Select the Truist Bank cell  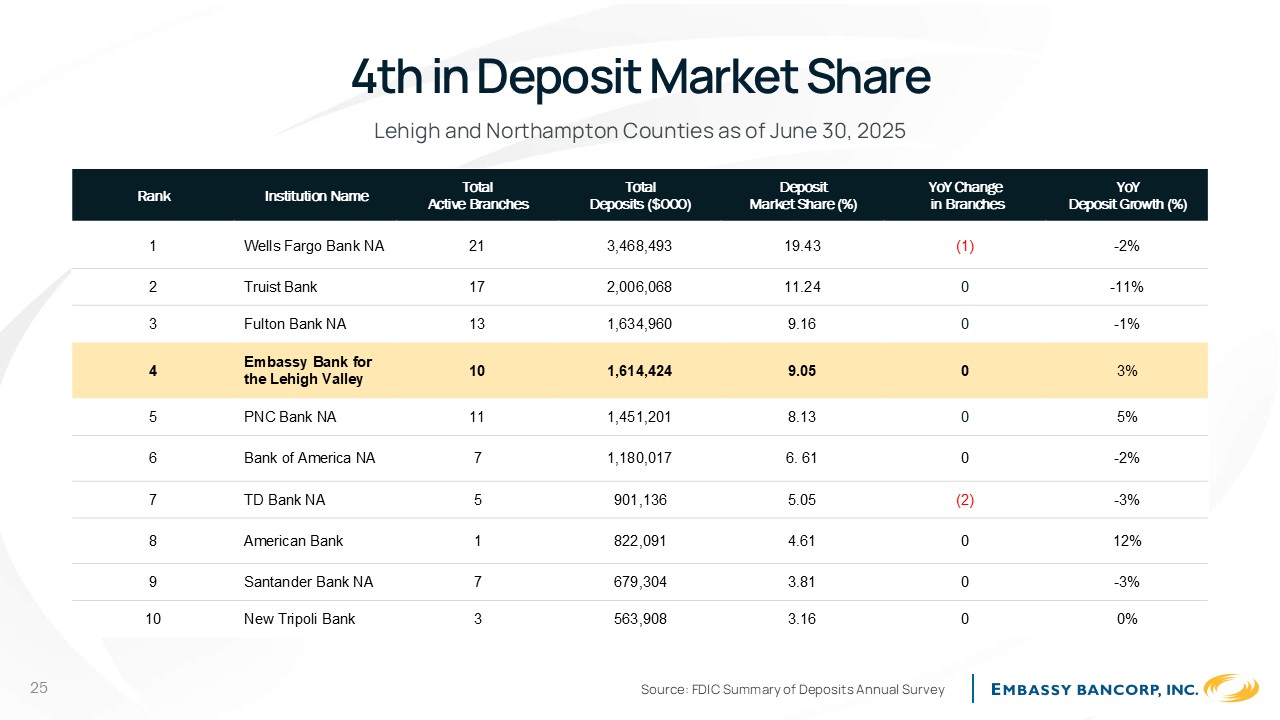click(280, 287)
